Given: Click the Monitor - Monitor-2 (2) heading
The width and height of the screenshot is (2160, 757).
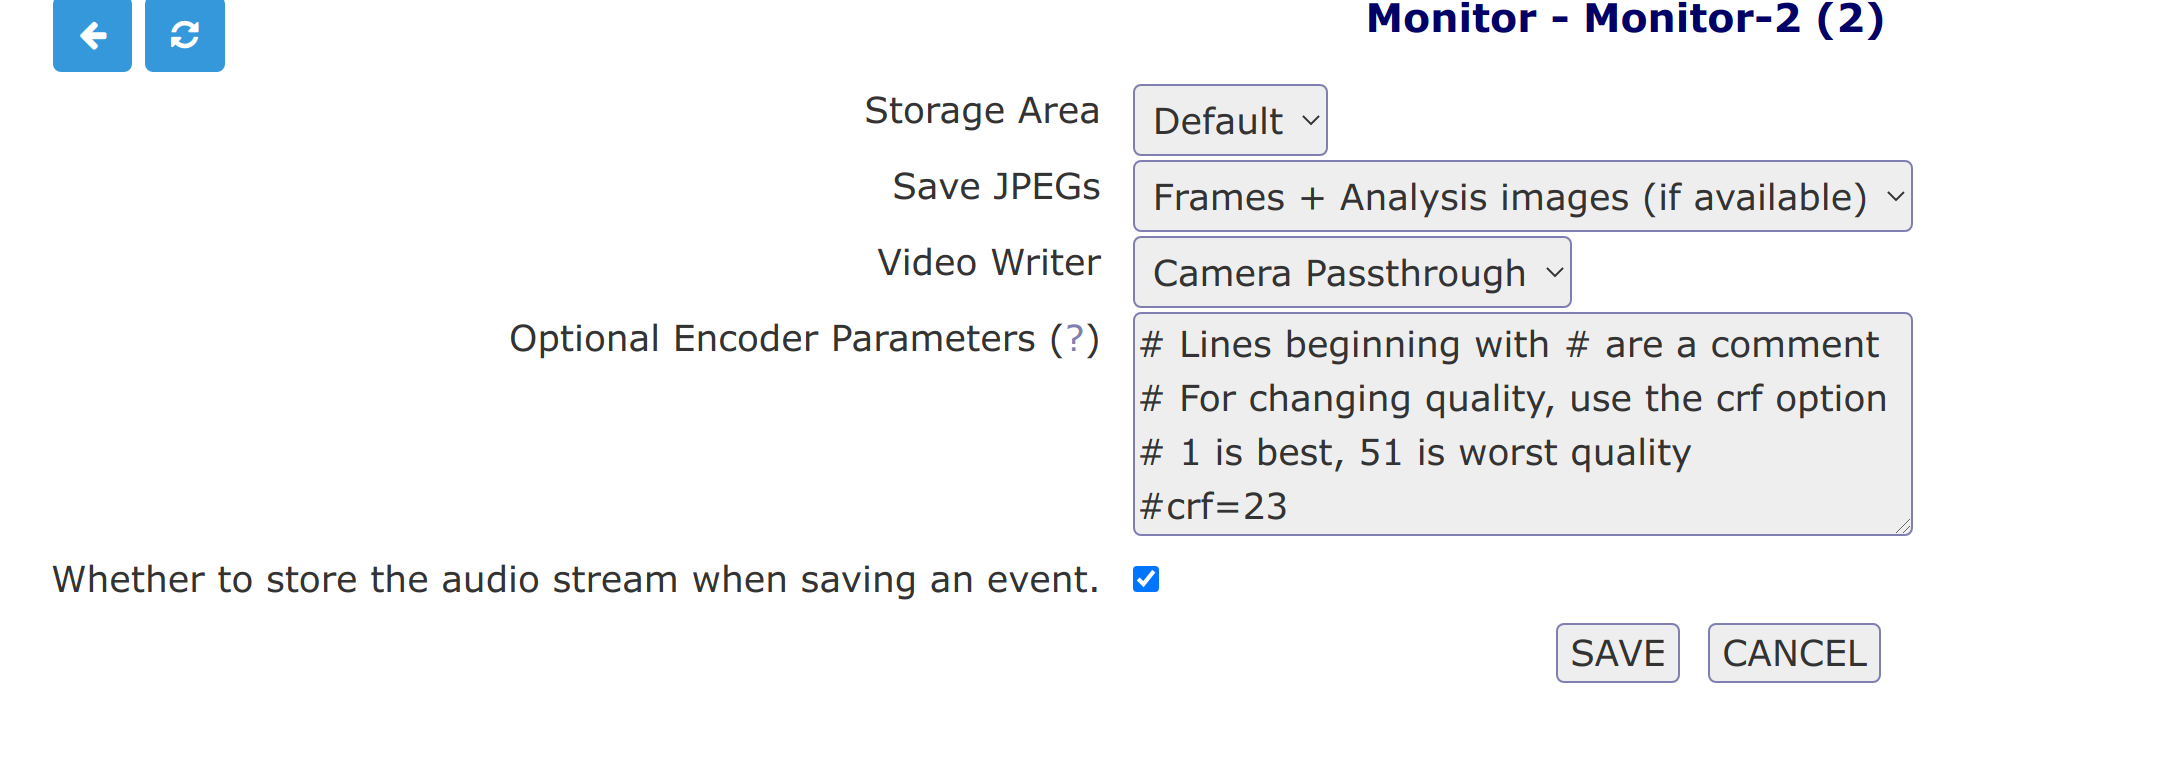Looking at the screenshot, I should click(x=1625, y=19).
